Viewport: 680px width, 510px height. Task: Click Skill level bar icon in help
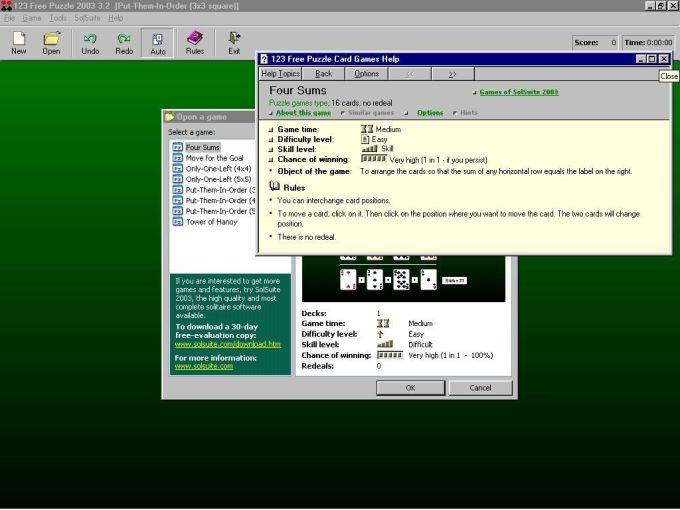point(369,149)
